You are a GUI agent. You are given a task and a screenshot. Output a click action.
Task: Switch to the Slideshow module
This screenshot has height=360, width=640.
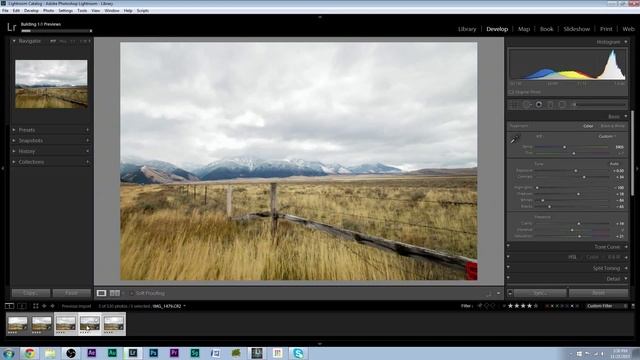(577, 29)
